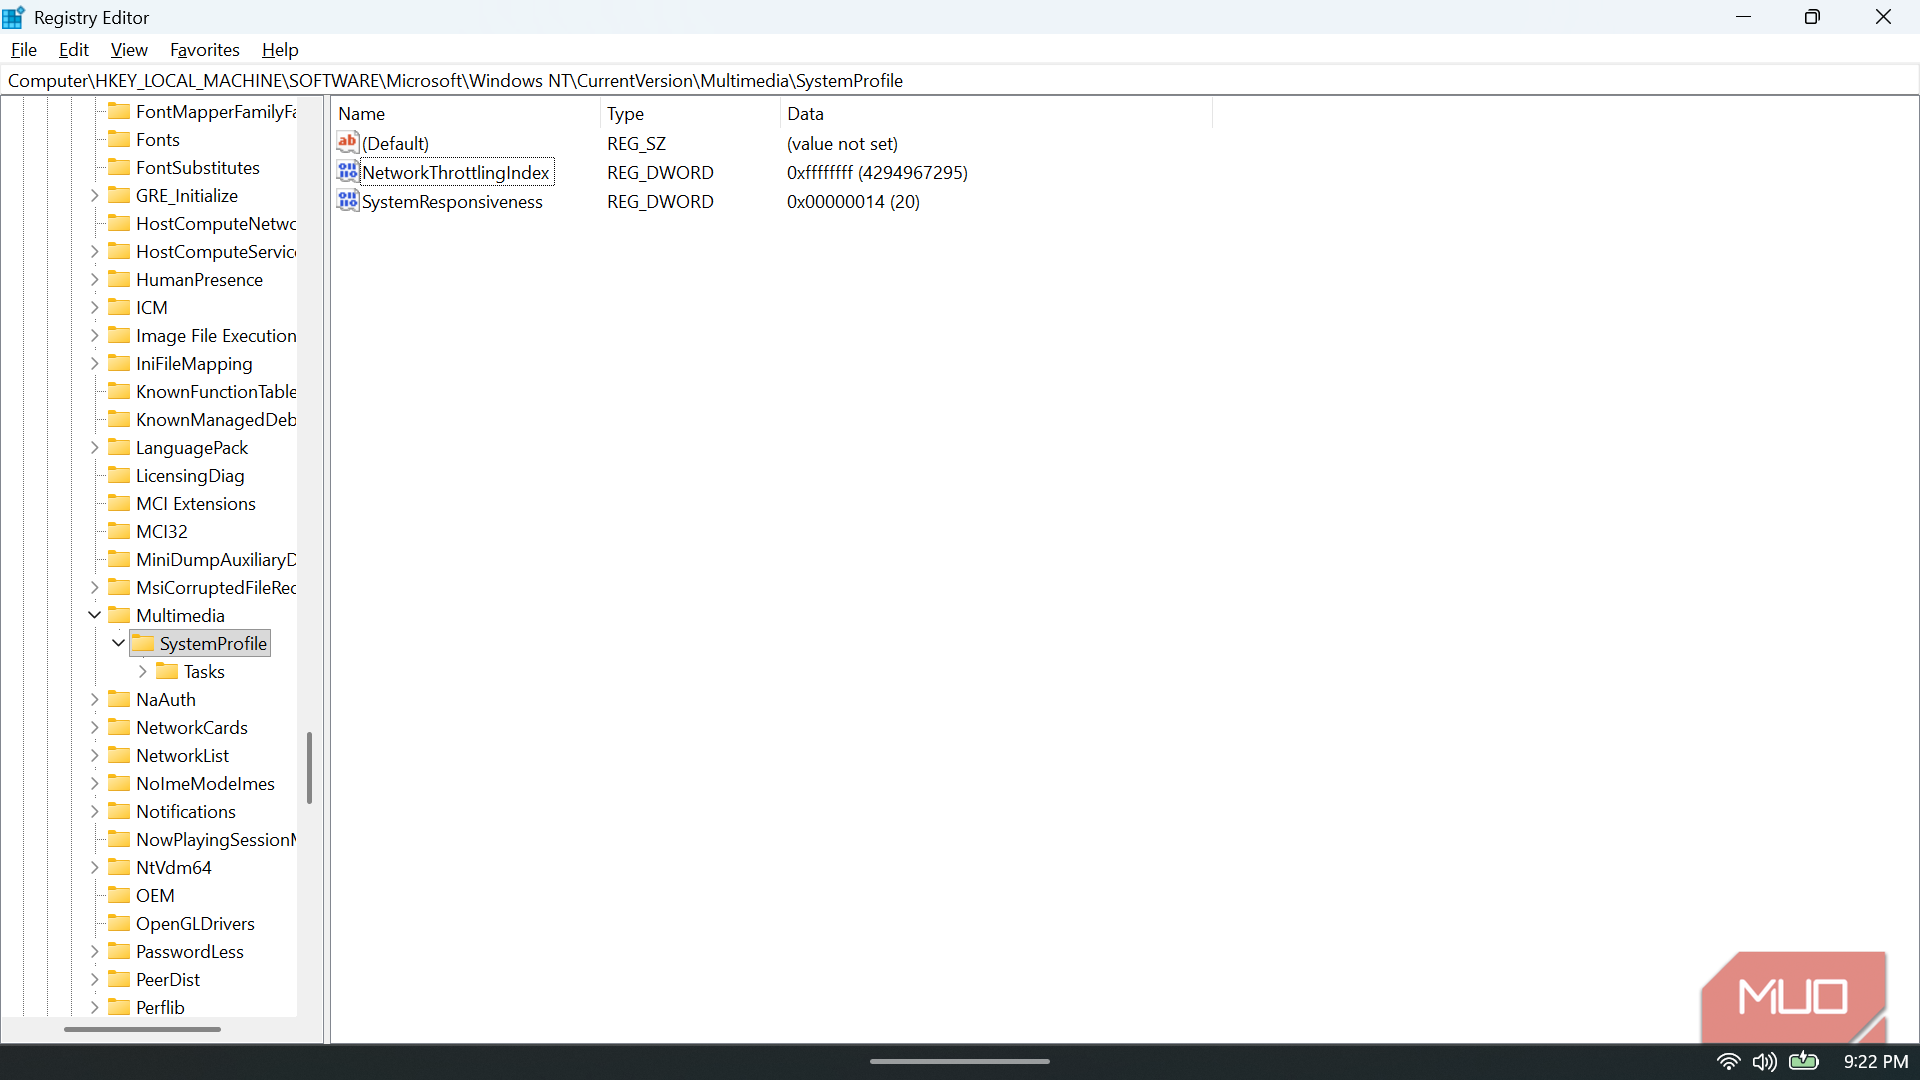Click the tree pane horizontal scrollbar thumb

142,1029
